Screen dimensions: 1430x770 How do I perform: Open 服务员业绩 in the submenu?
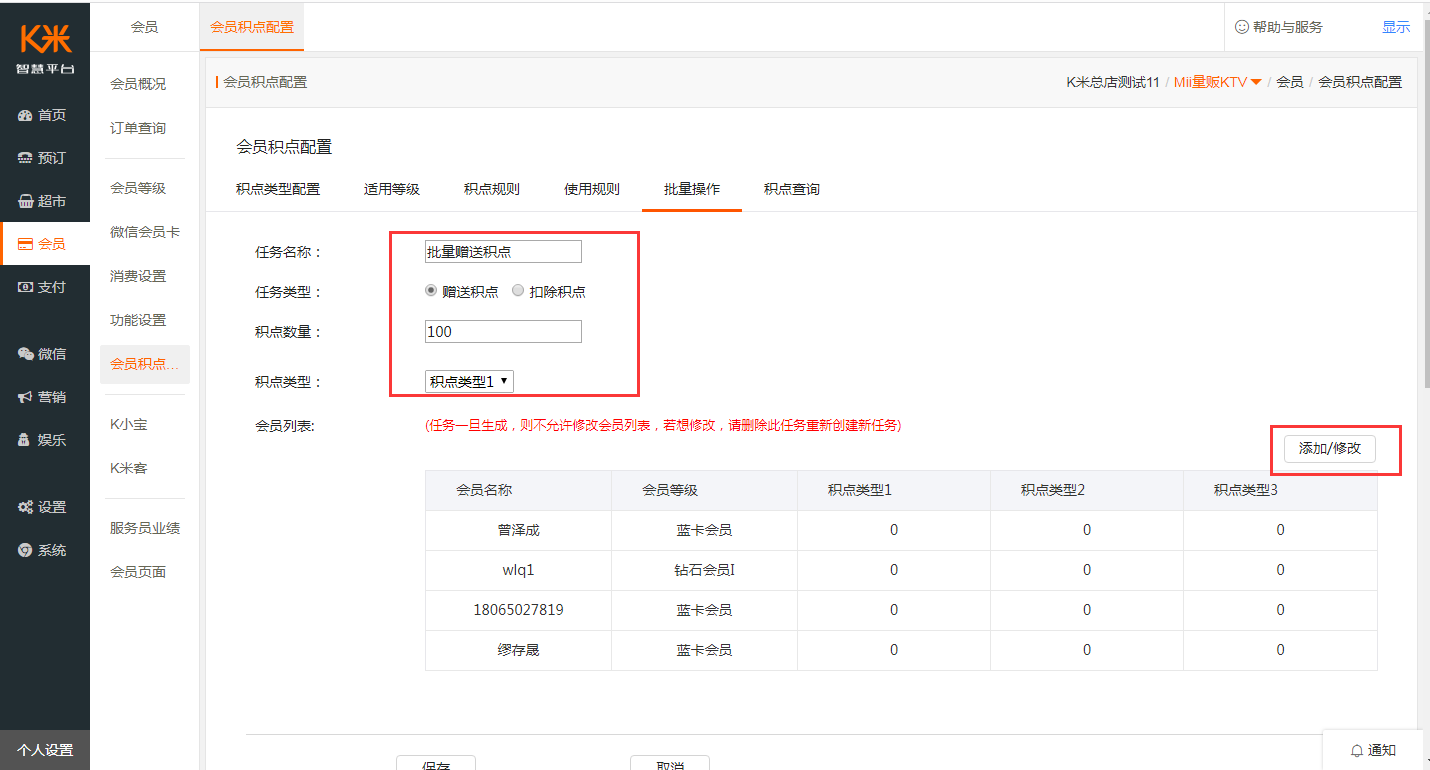click(x=145, y=528)
